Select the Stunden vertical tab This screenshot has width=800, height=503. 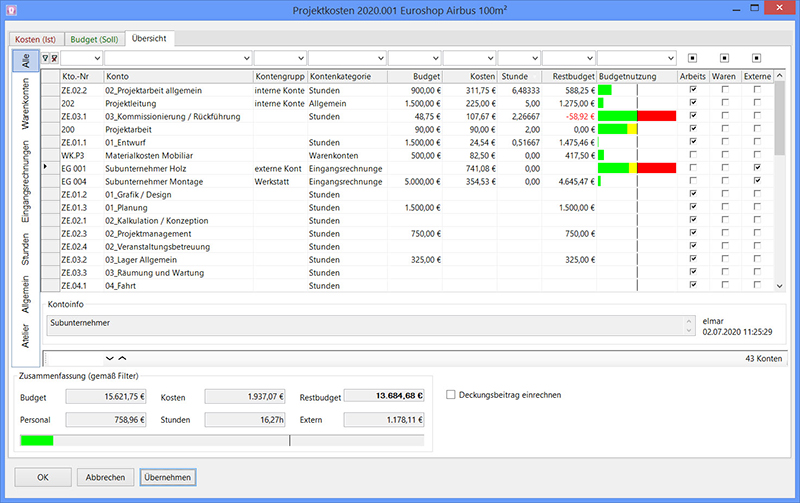tap(26, 249)
